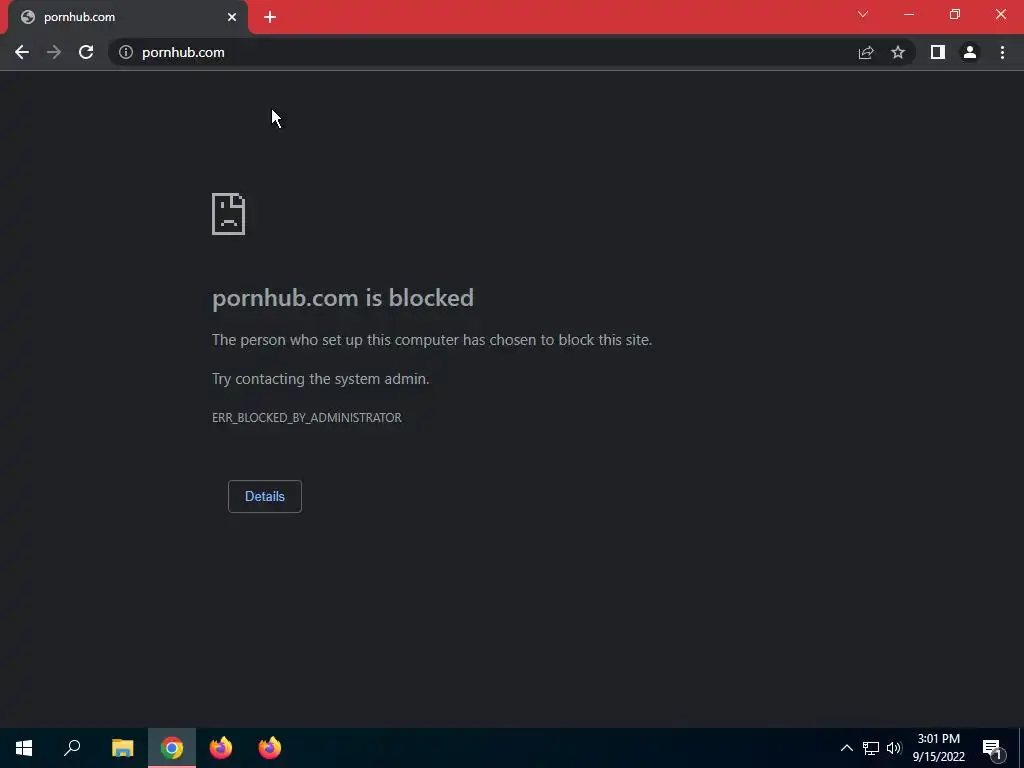Click the Chrome taskbar icon
This screenshot has height=768, width=1024.
coord(172,748)
